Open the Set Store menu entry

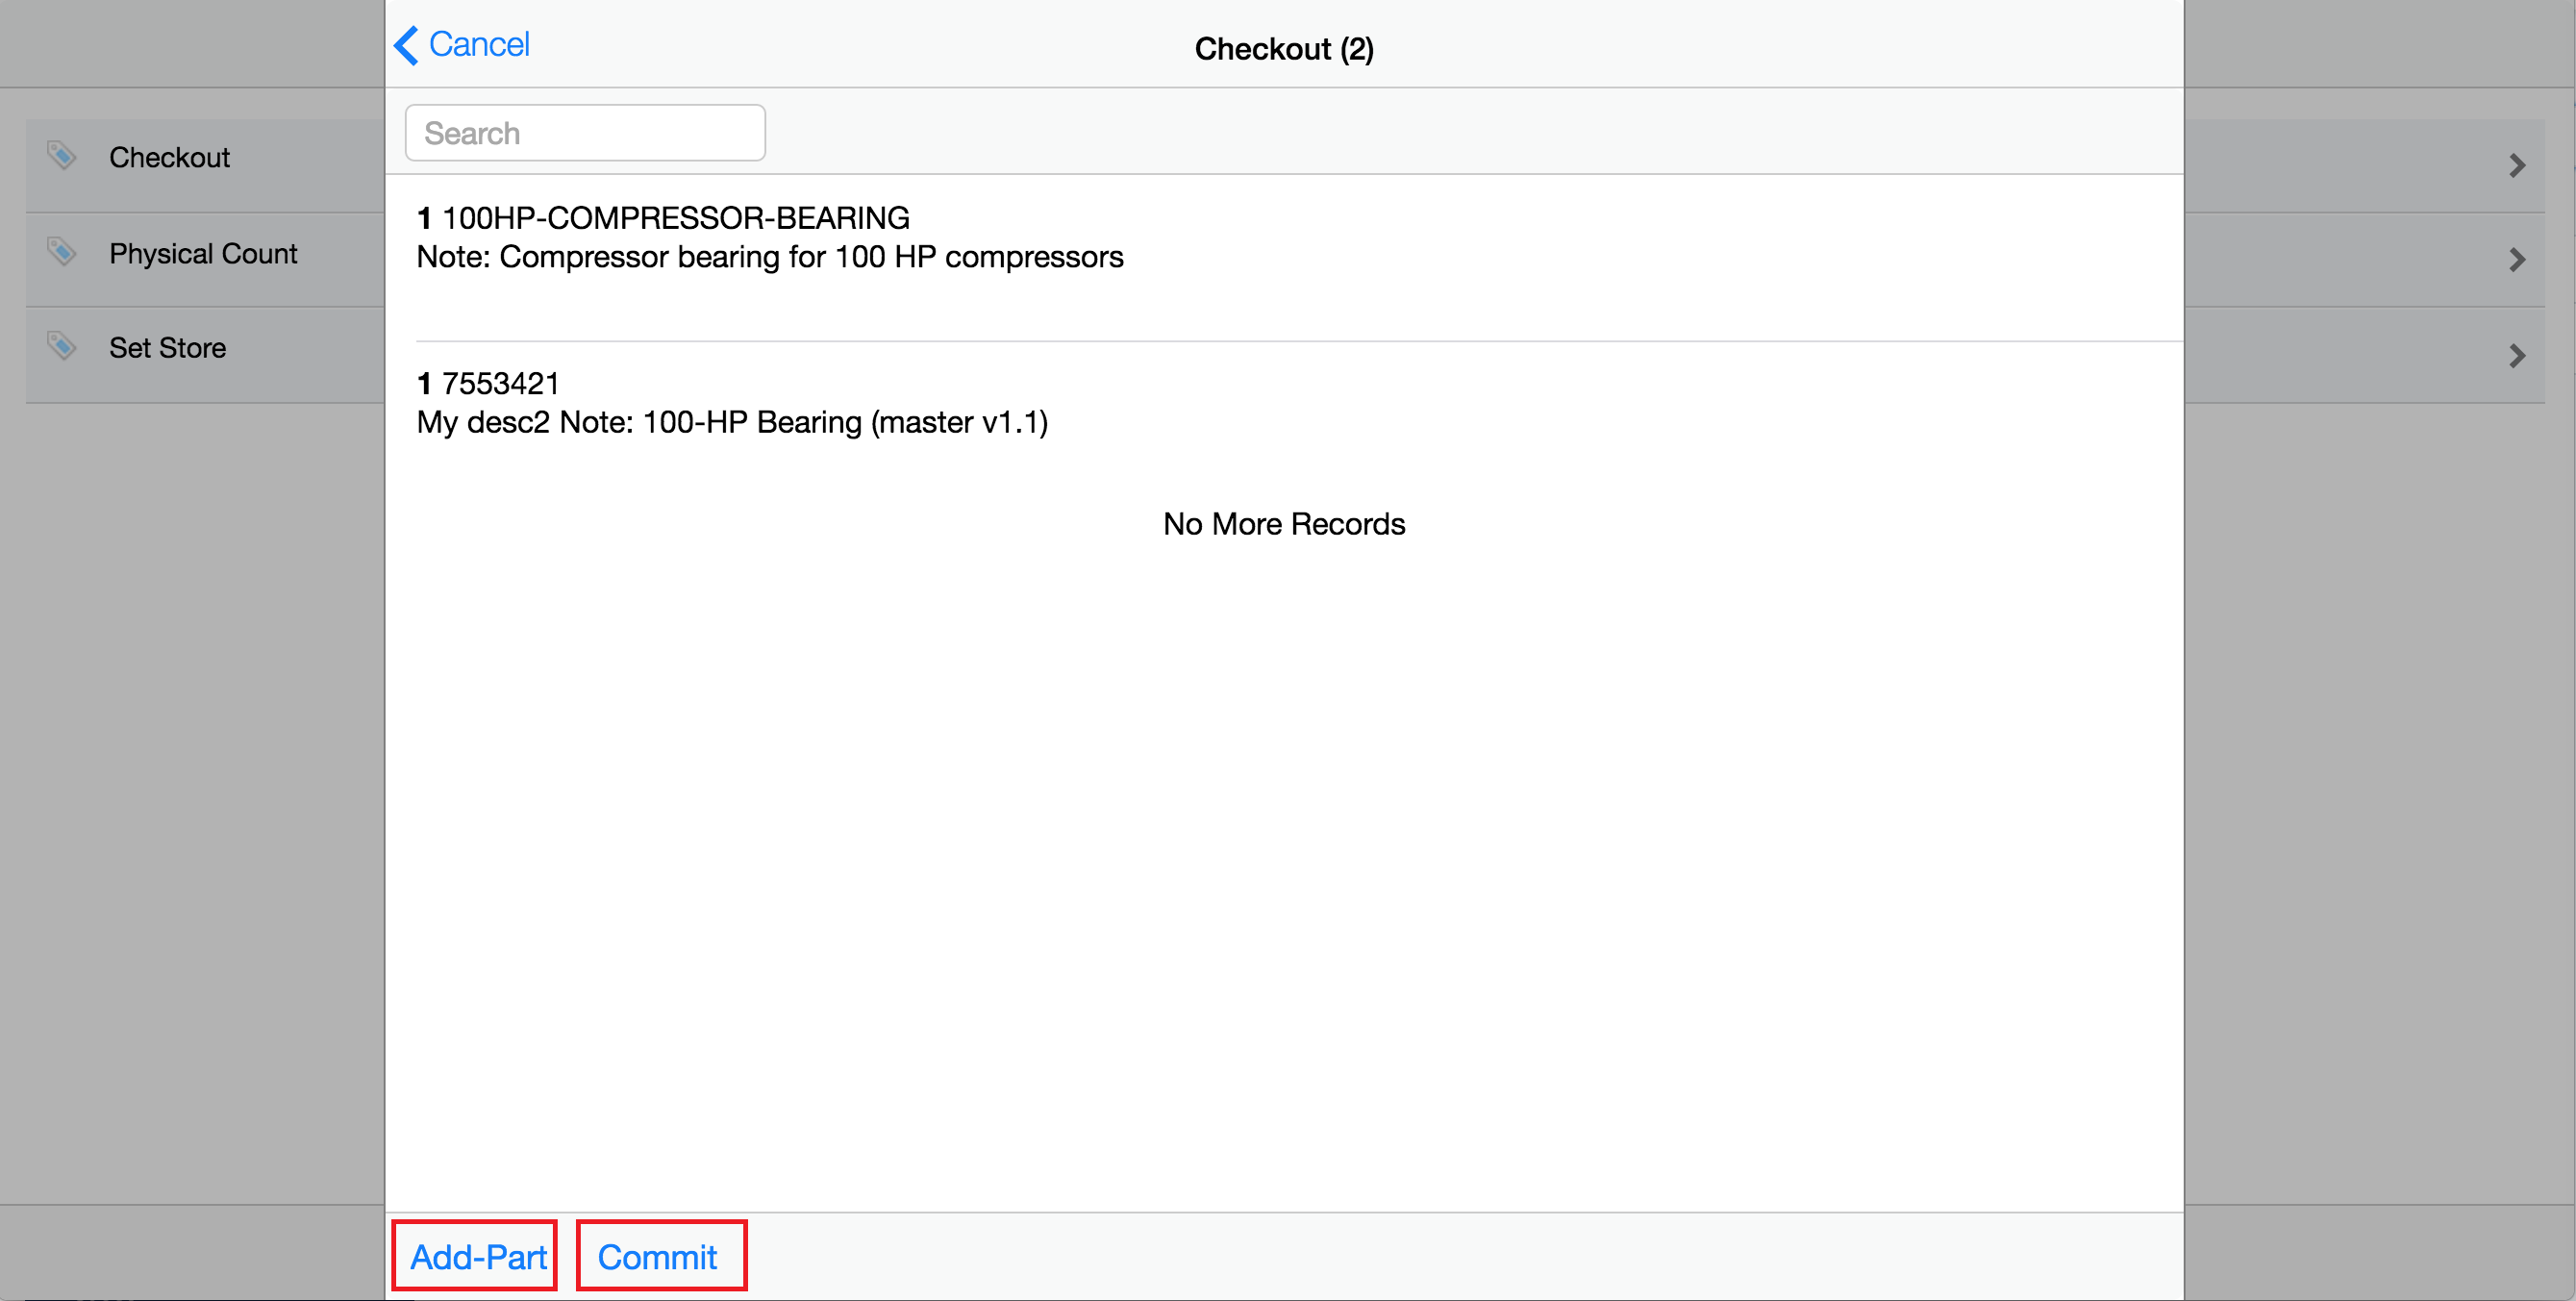167,348
